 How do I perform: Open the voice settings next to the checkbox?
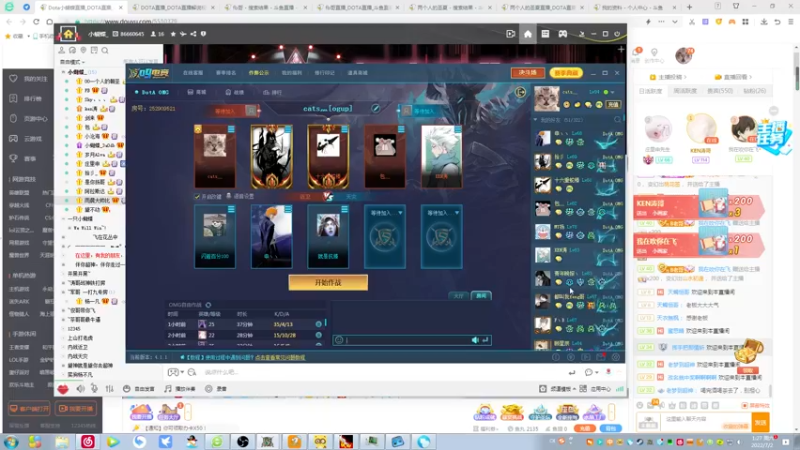(x=240, y=196)
